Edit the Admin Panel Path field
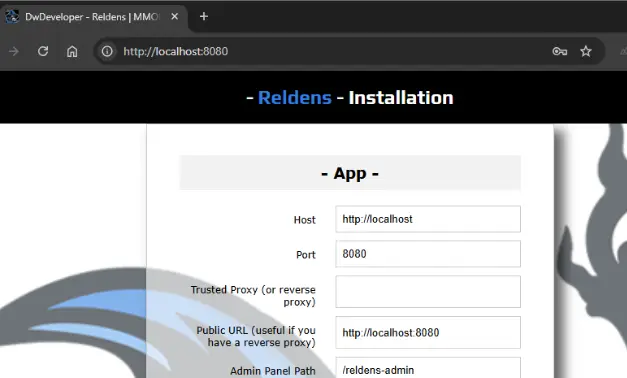 [x=428, y=368]
